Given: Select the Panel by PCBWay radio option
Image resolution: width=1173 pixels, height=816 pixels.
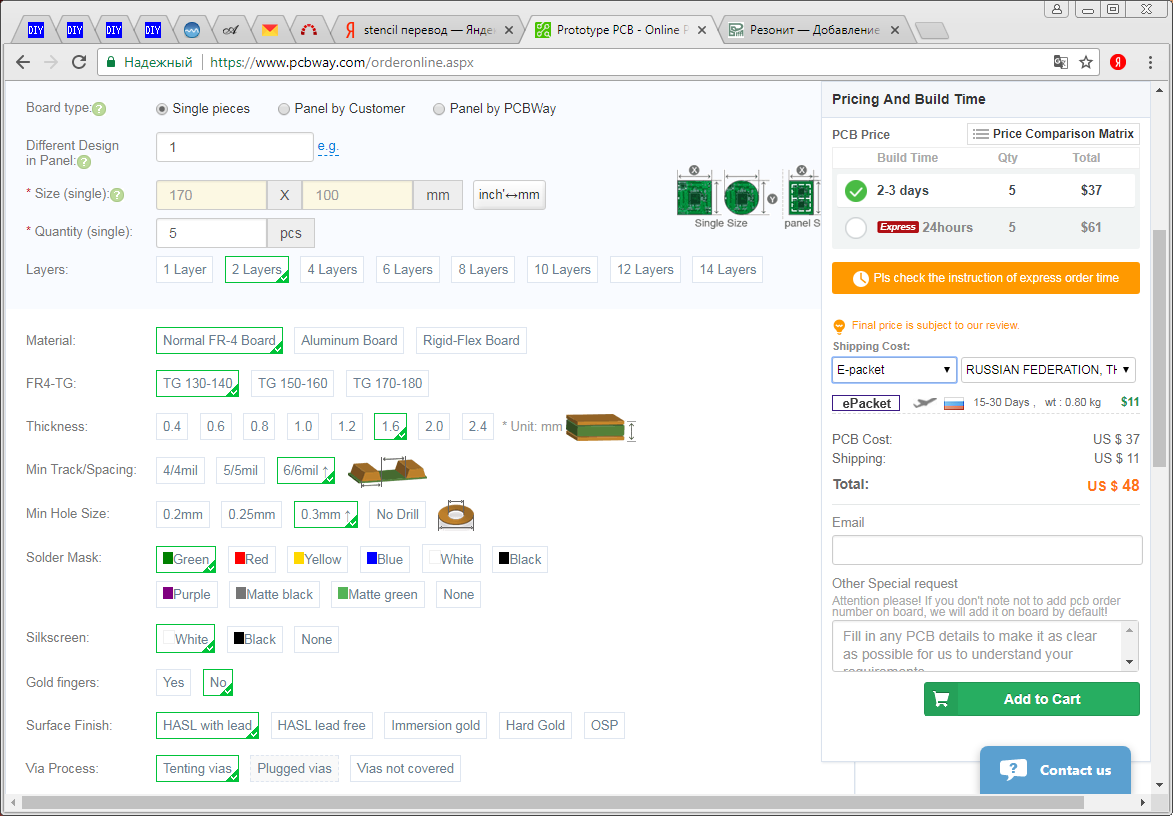Looking at the screenshot, I should pos(439,109).
